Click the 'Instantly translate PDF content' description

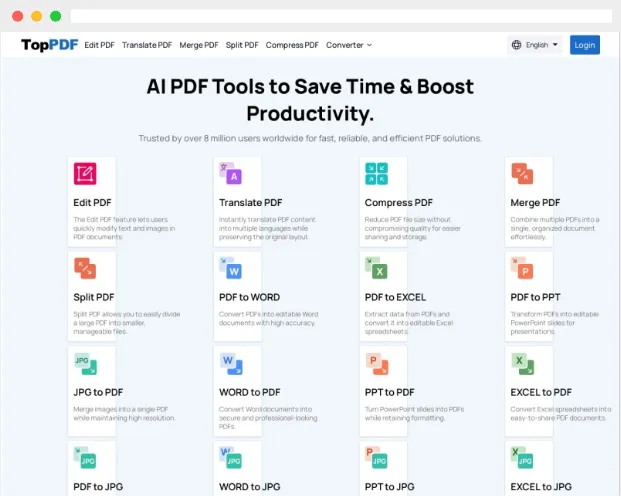(x=267, y=228)
